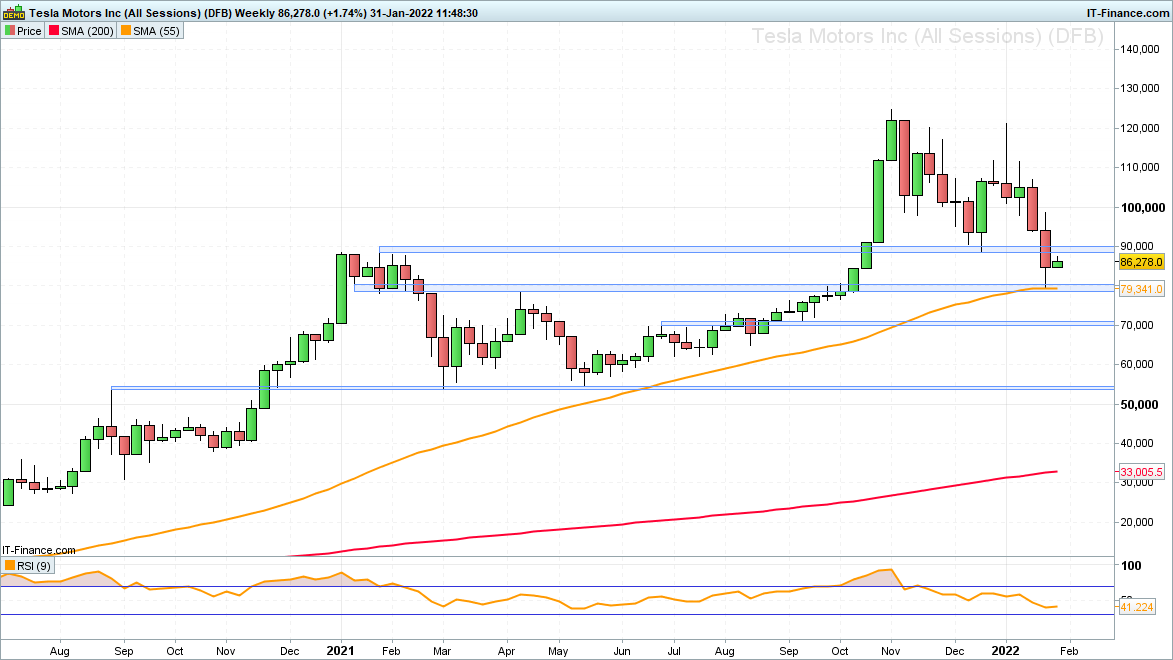Select the SMA (55) legend label
This screenshot has height=660, width=1173.
pos(156,31)
